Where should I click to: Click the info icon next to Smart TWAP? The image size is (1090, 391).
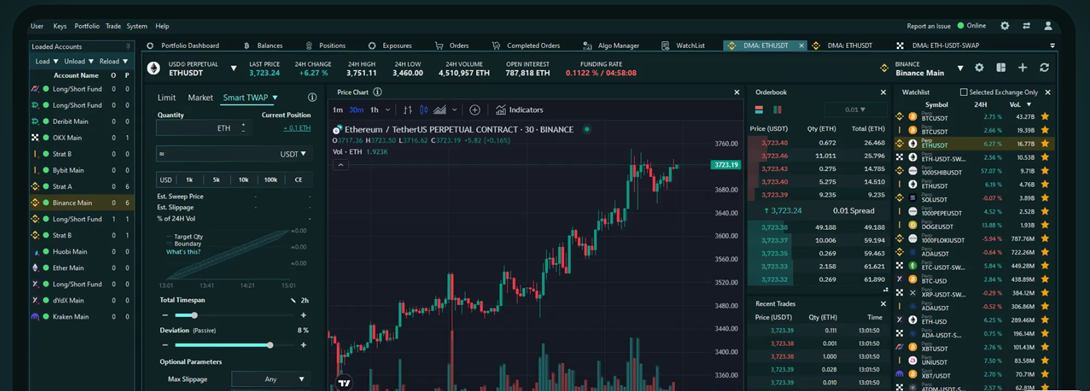click(x=312, y=97)
